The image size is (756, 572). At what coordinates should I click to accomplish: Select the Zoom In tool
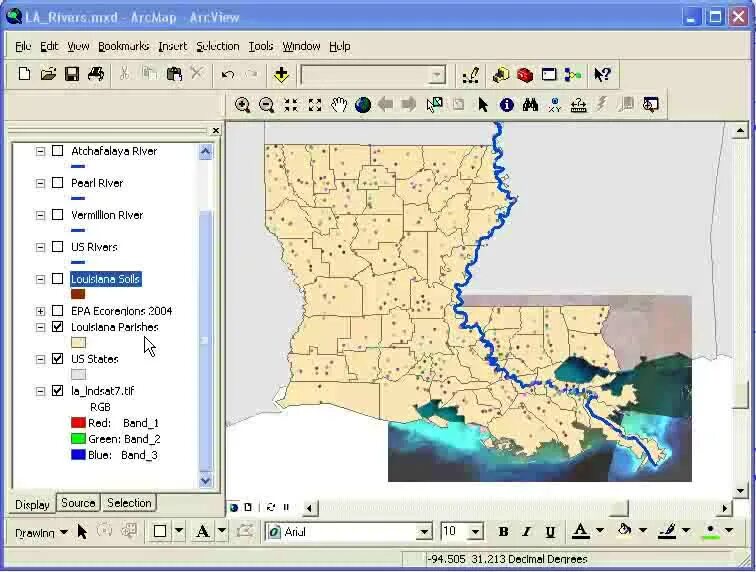pyautogui.click(x=243, y=105)
